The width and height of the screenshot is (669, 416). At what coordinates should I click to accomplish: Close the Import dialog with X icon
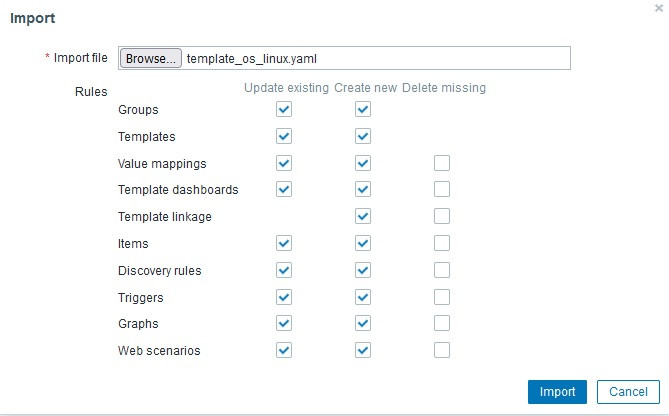658,8
